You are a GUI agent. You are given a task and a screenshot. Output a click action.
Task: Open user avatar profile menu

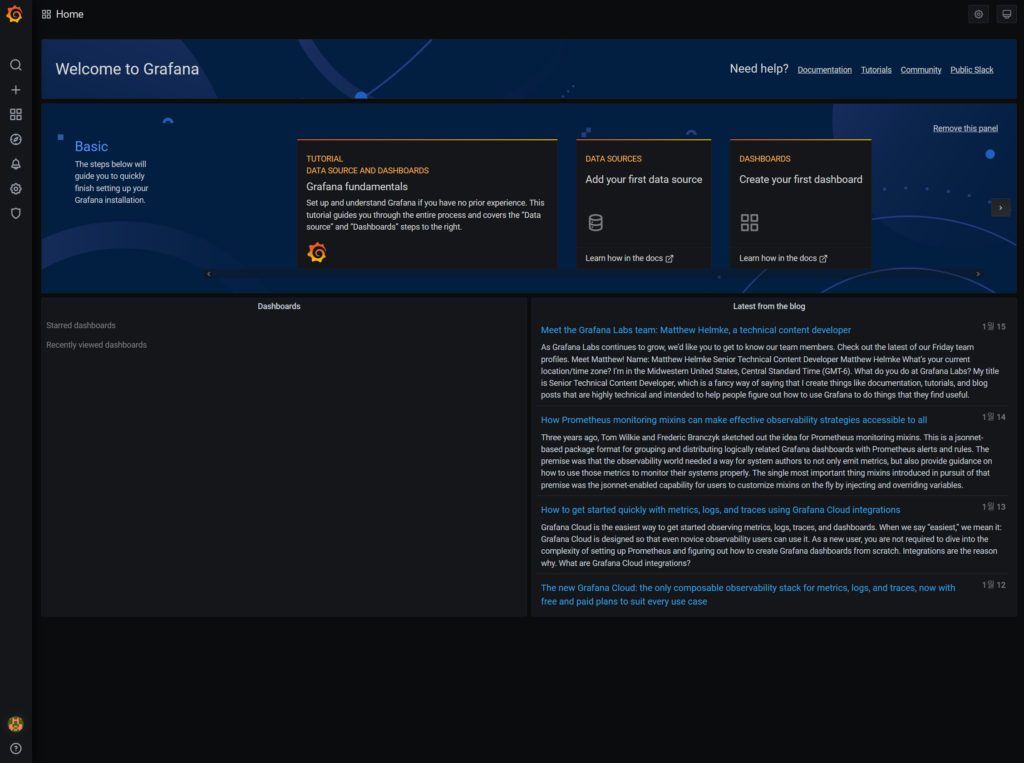pos(16,724)
